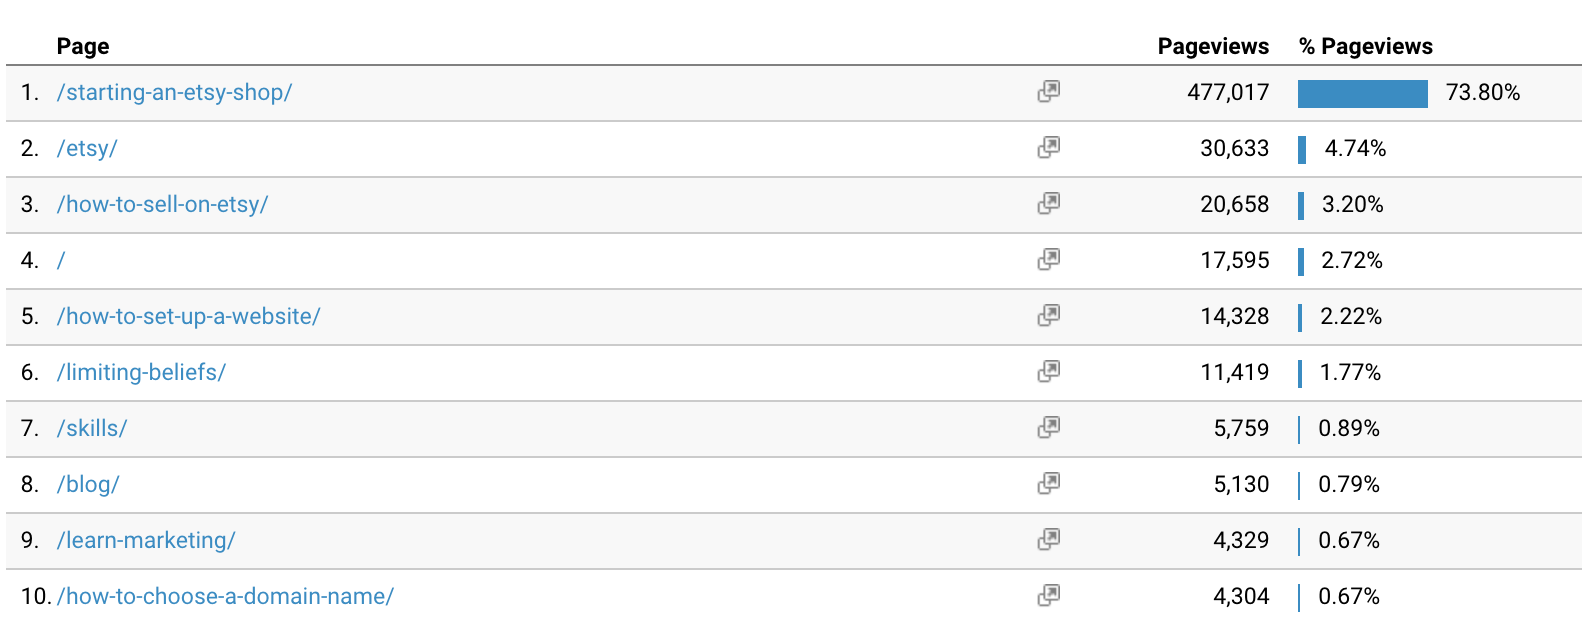
Task: Open the /starting-an-etsy-shop/ page link
Action: pyautogui.click(x=174, y=92)
